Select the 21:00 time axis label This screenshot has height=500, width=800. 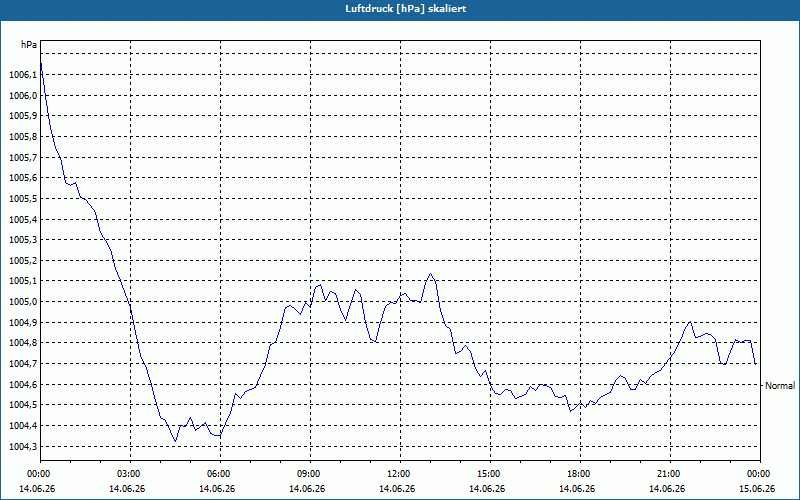coord(670,474)
